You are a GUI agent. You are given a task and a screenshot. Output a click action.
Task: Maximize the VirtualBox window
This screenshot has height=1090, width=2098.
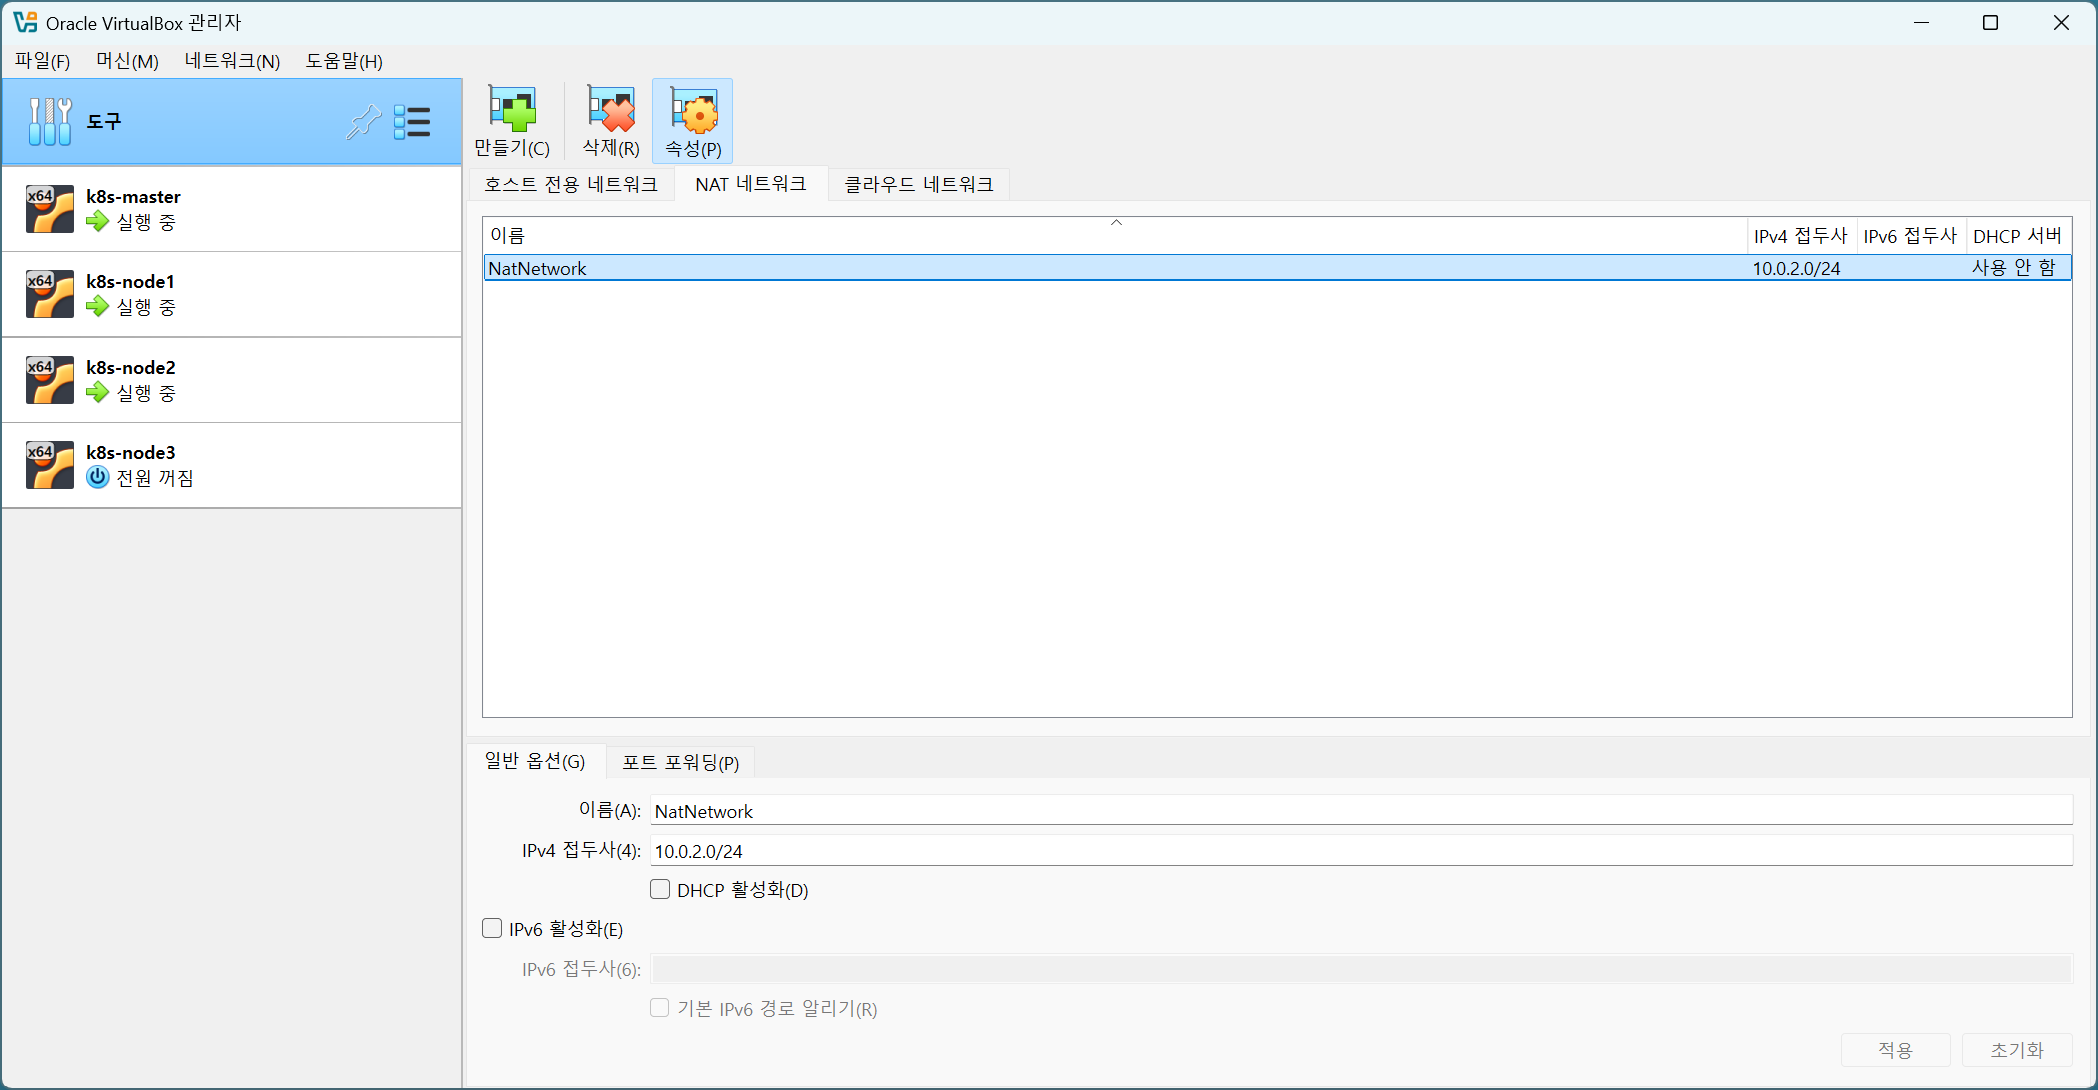pyautogui.click(x=1990, y=22)
